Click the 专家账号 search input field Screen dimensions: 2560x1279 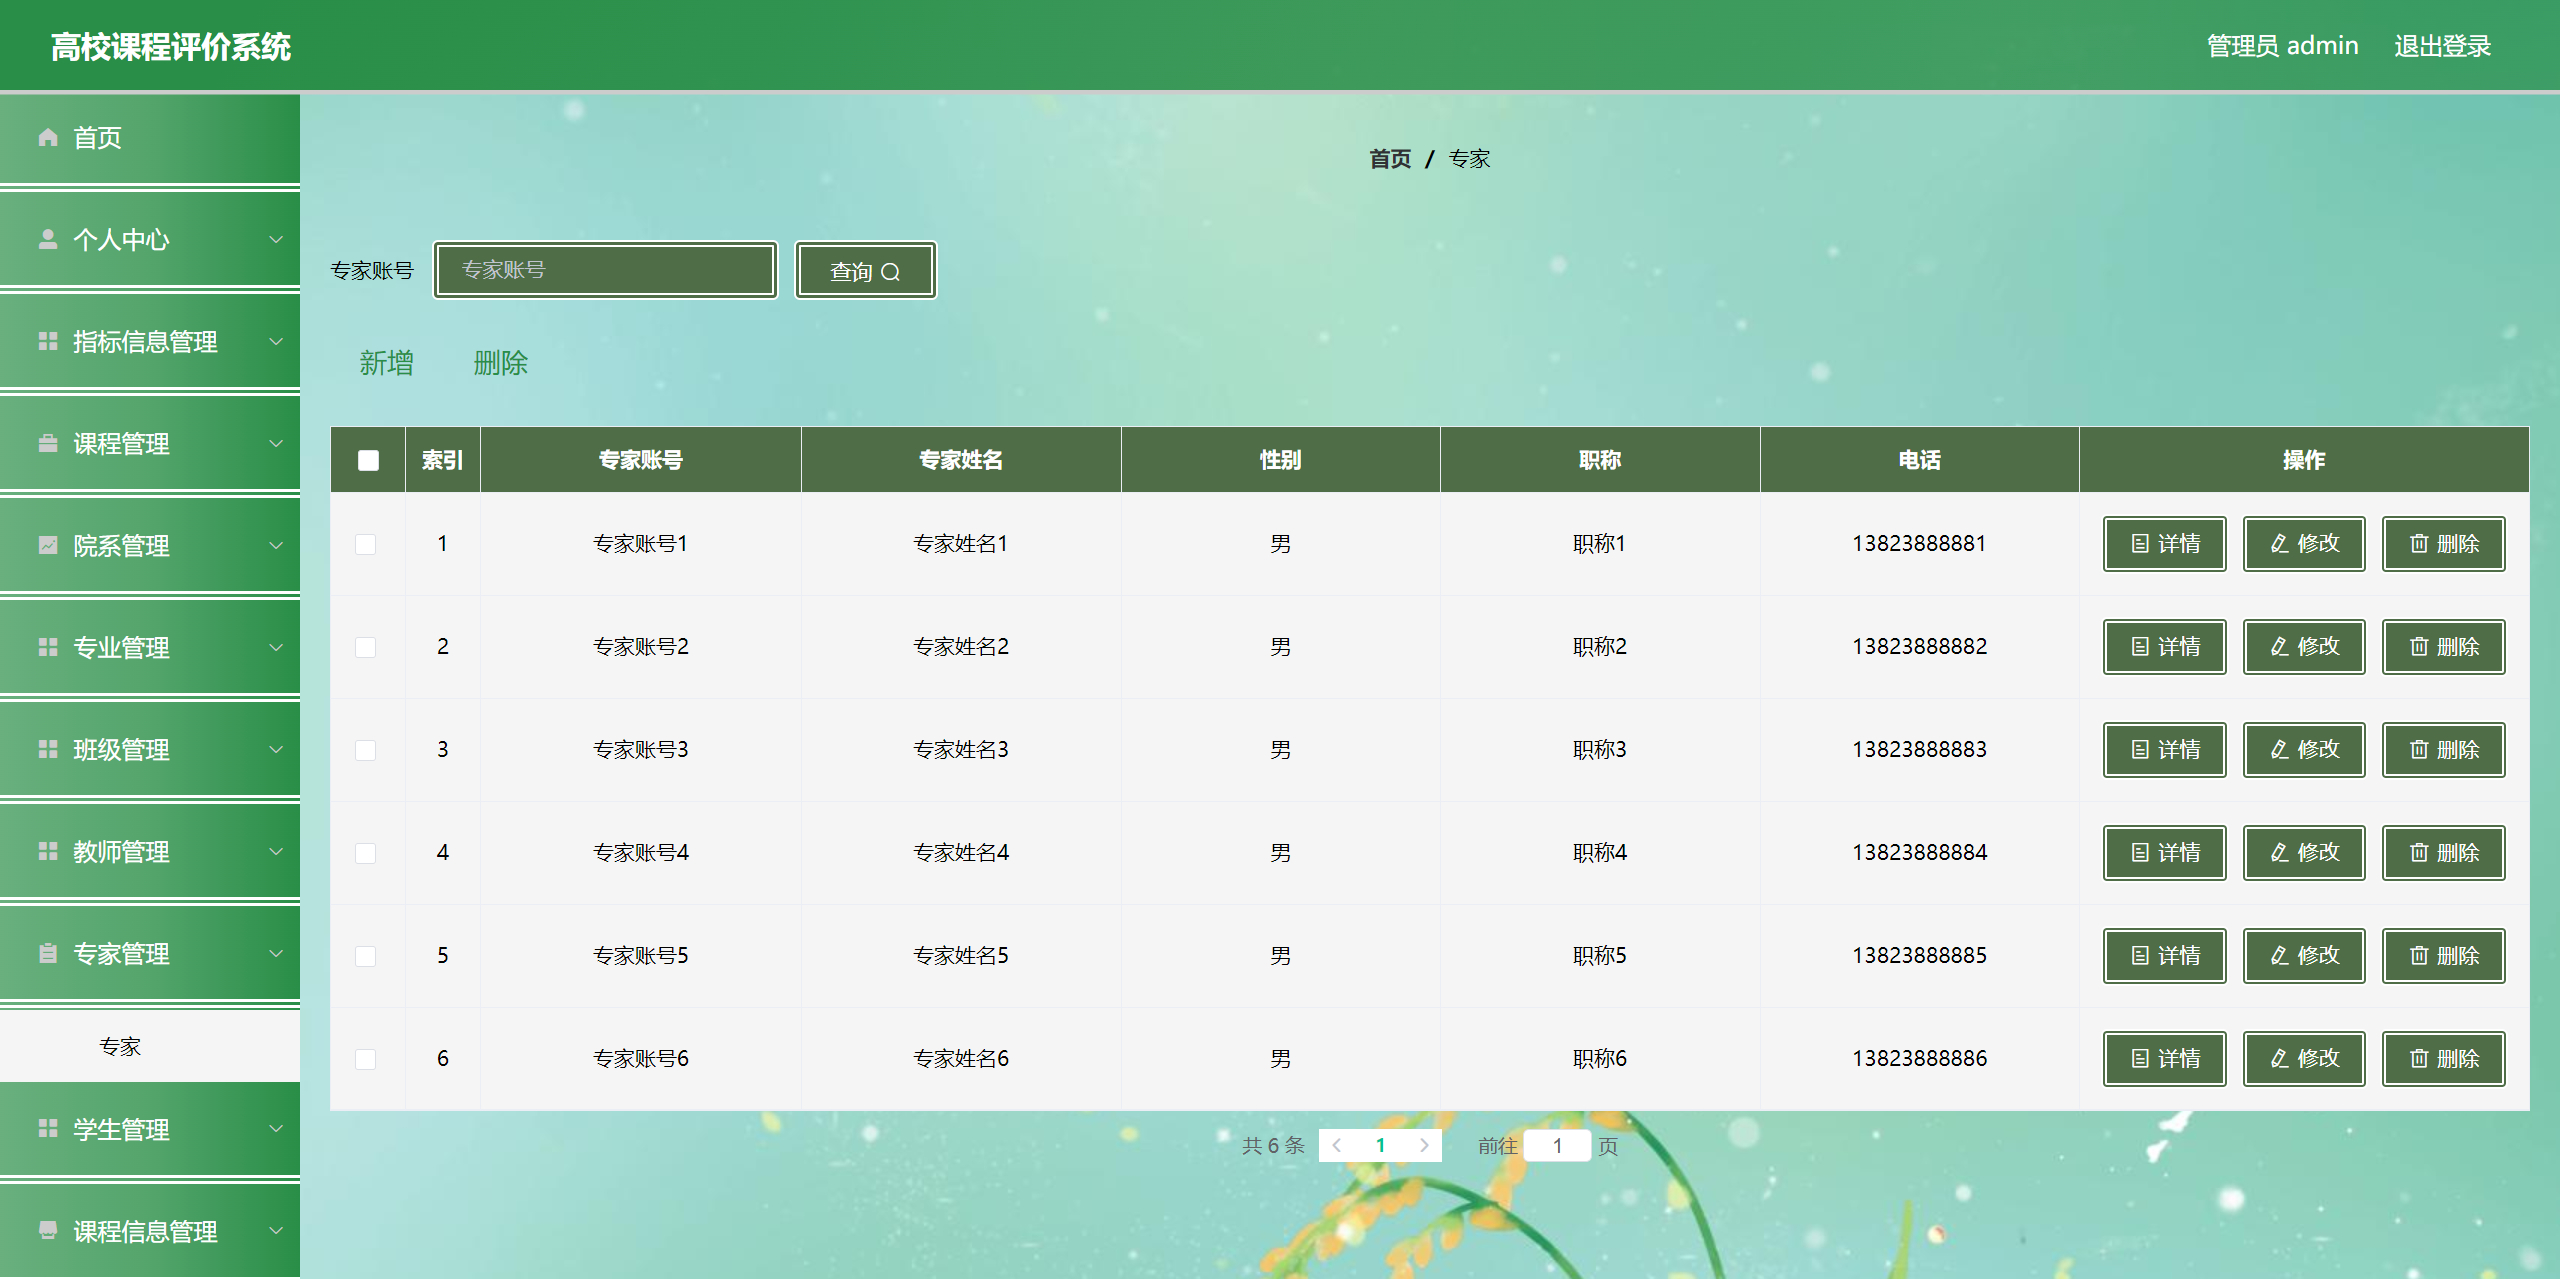(x=605, y=270)
